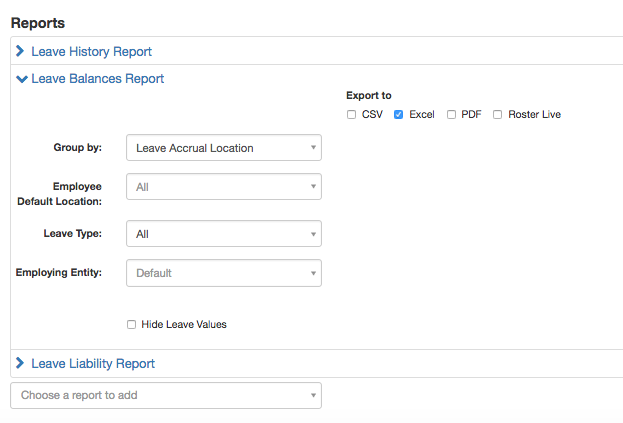Click arrow on Choose a report dropdown
The image size is (623, 423).
click(313, 395)
